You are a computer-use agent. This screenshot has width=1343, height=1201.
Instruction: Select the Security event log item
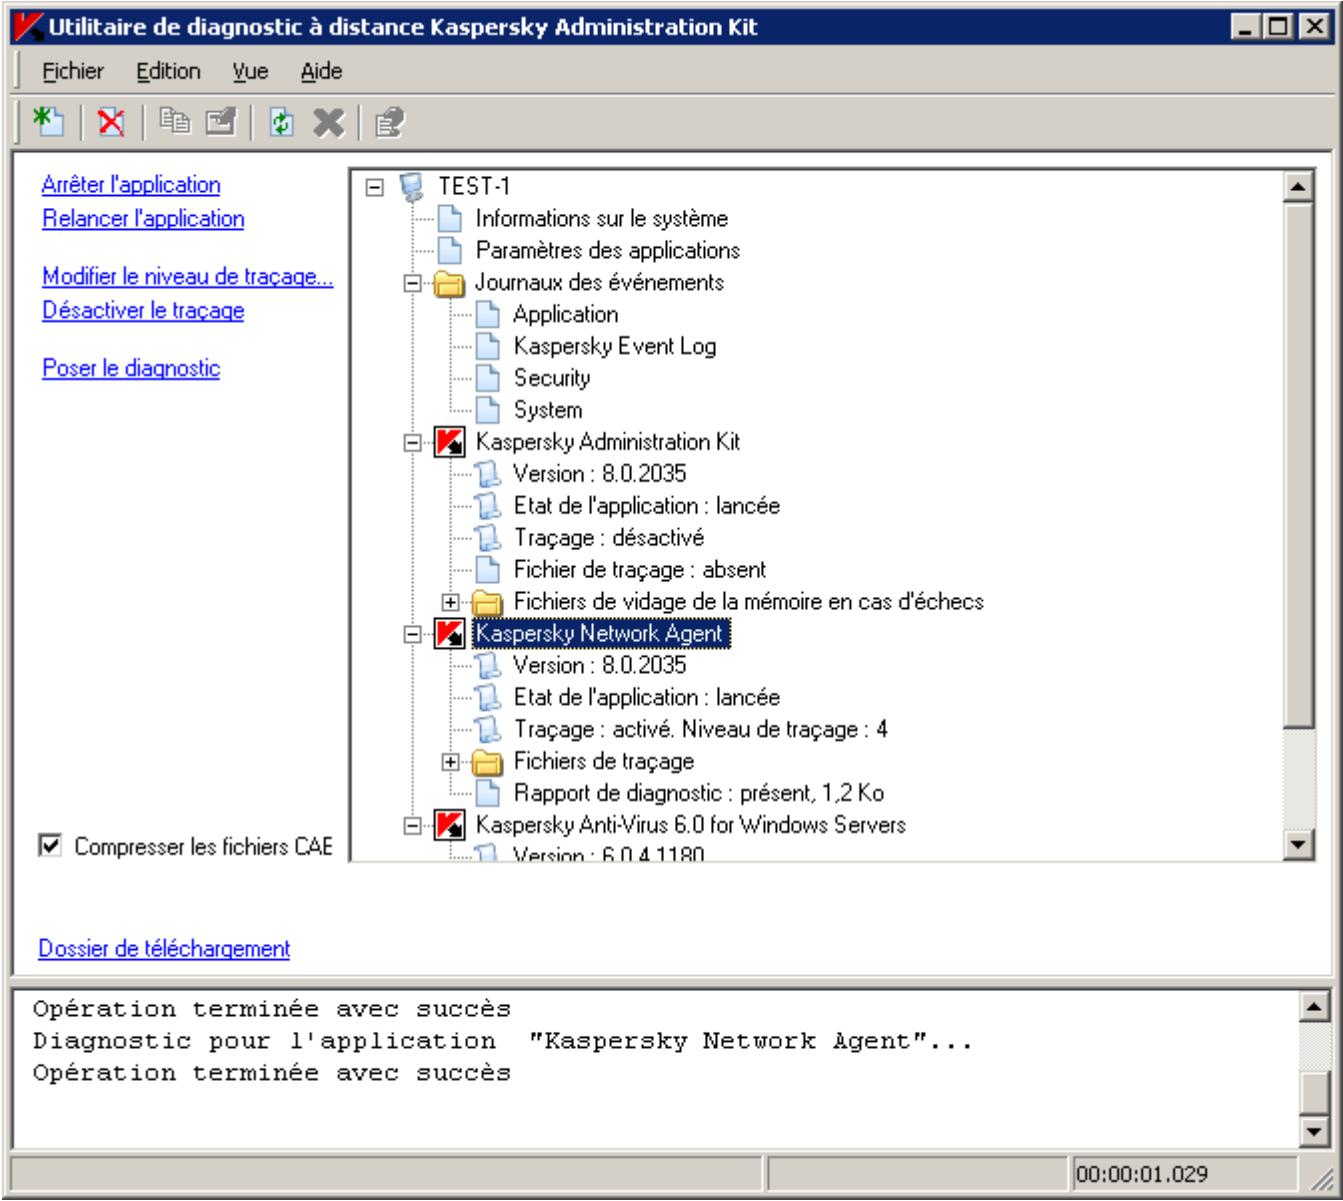coord(552,378)
